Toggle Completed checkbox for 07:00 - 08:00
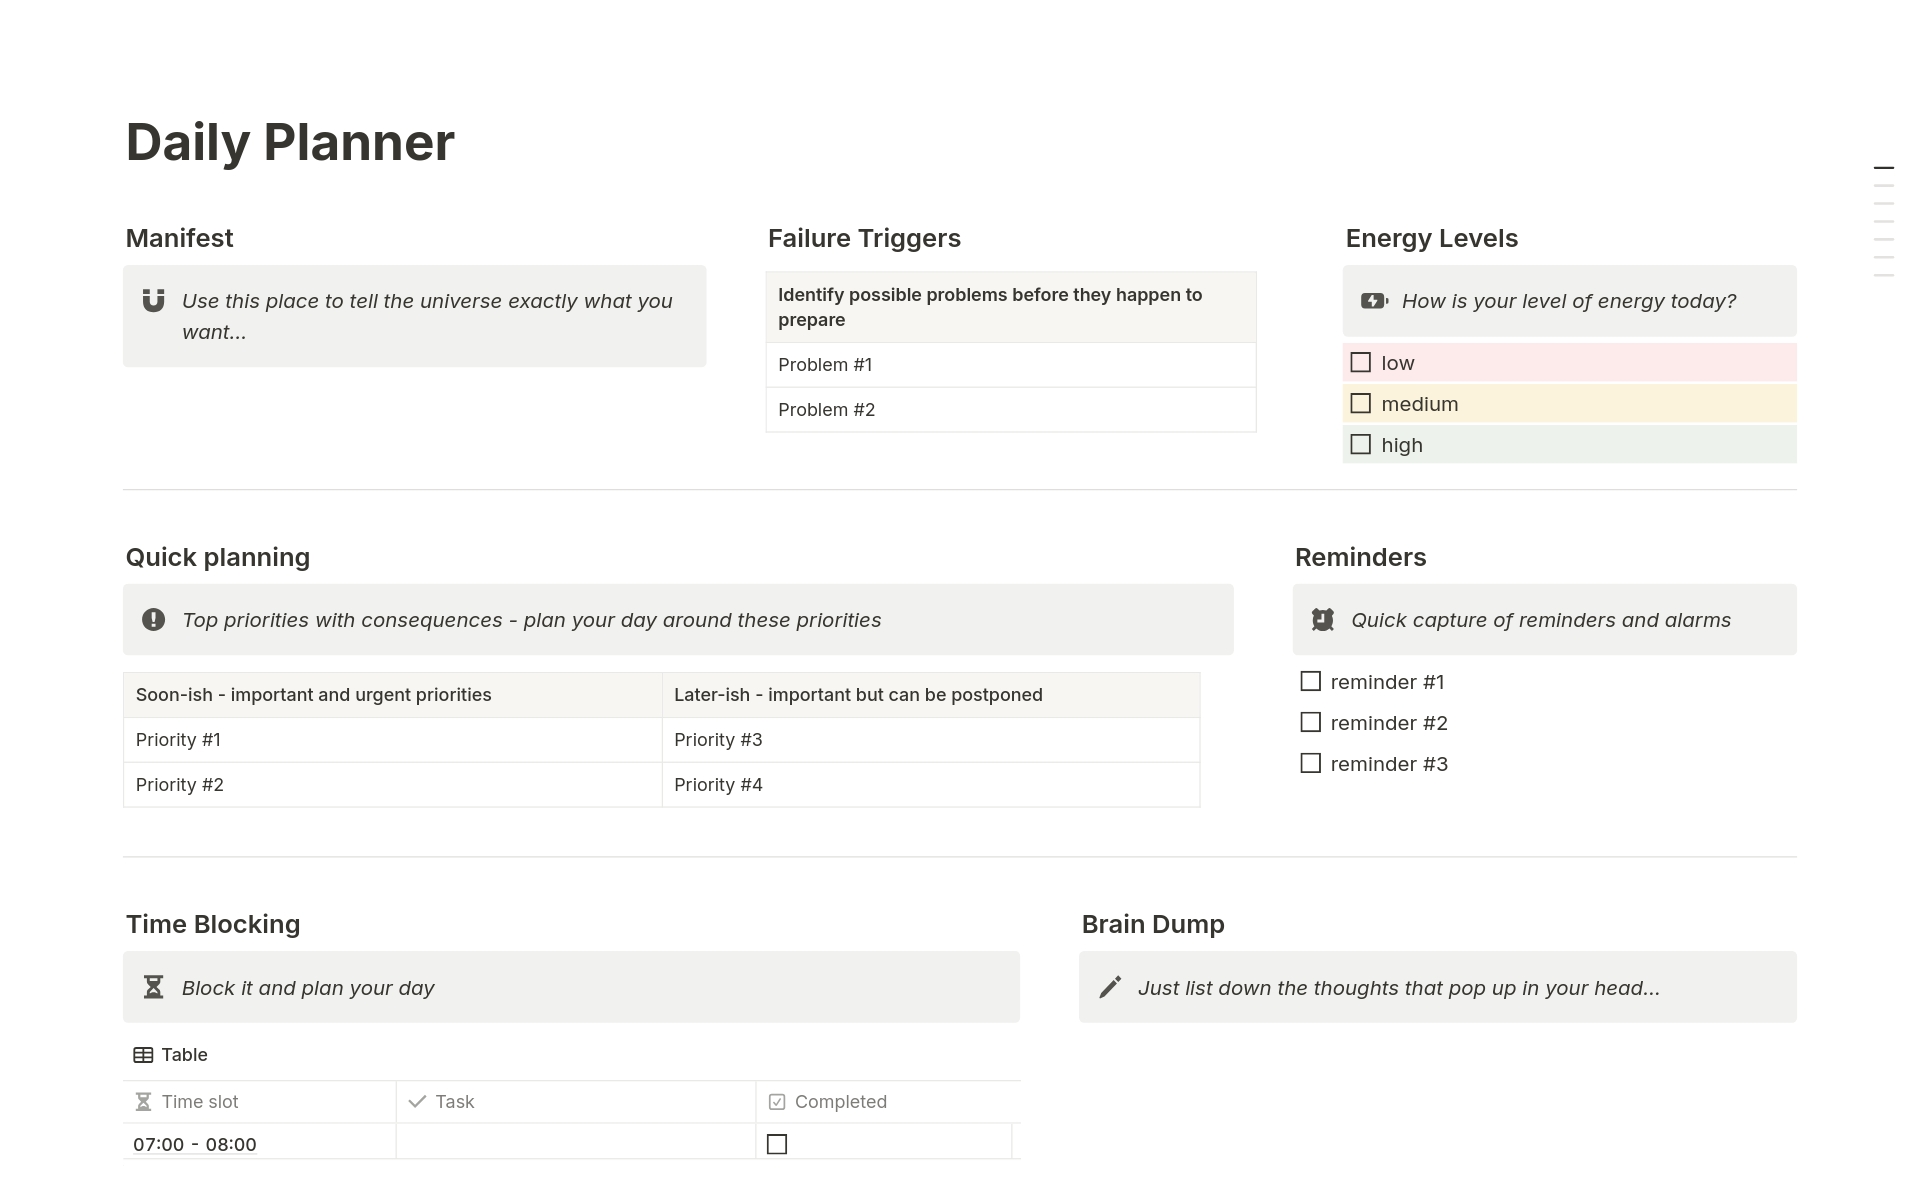The image size is (1920, 1199). 777,1144
